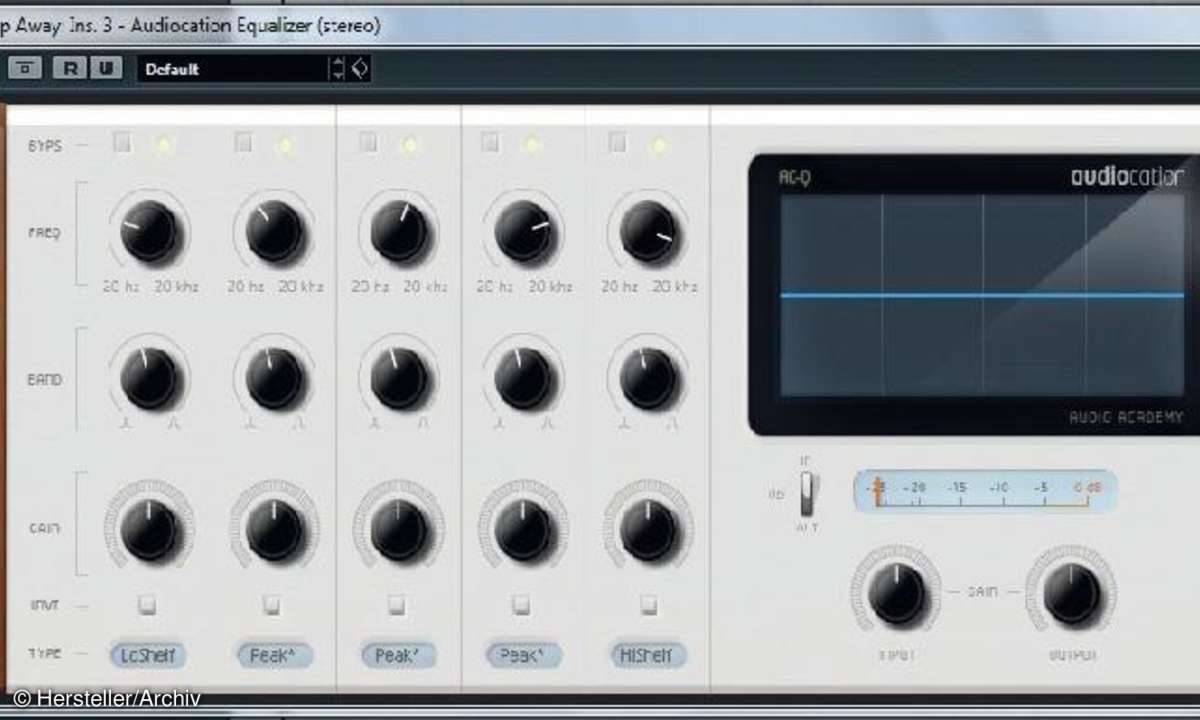The width and height of the screenshot is (1200, 720).
Task: Click the audiocation logo in the display
Action: point(1127,178)
